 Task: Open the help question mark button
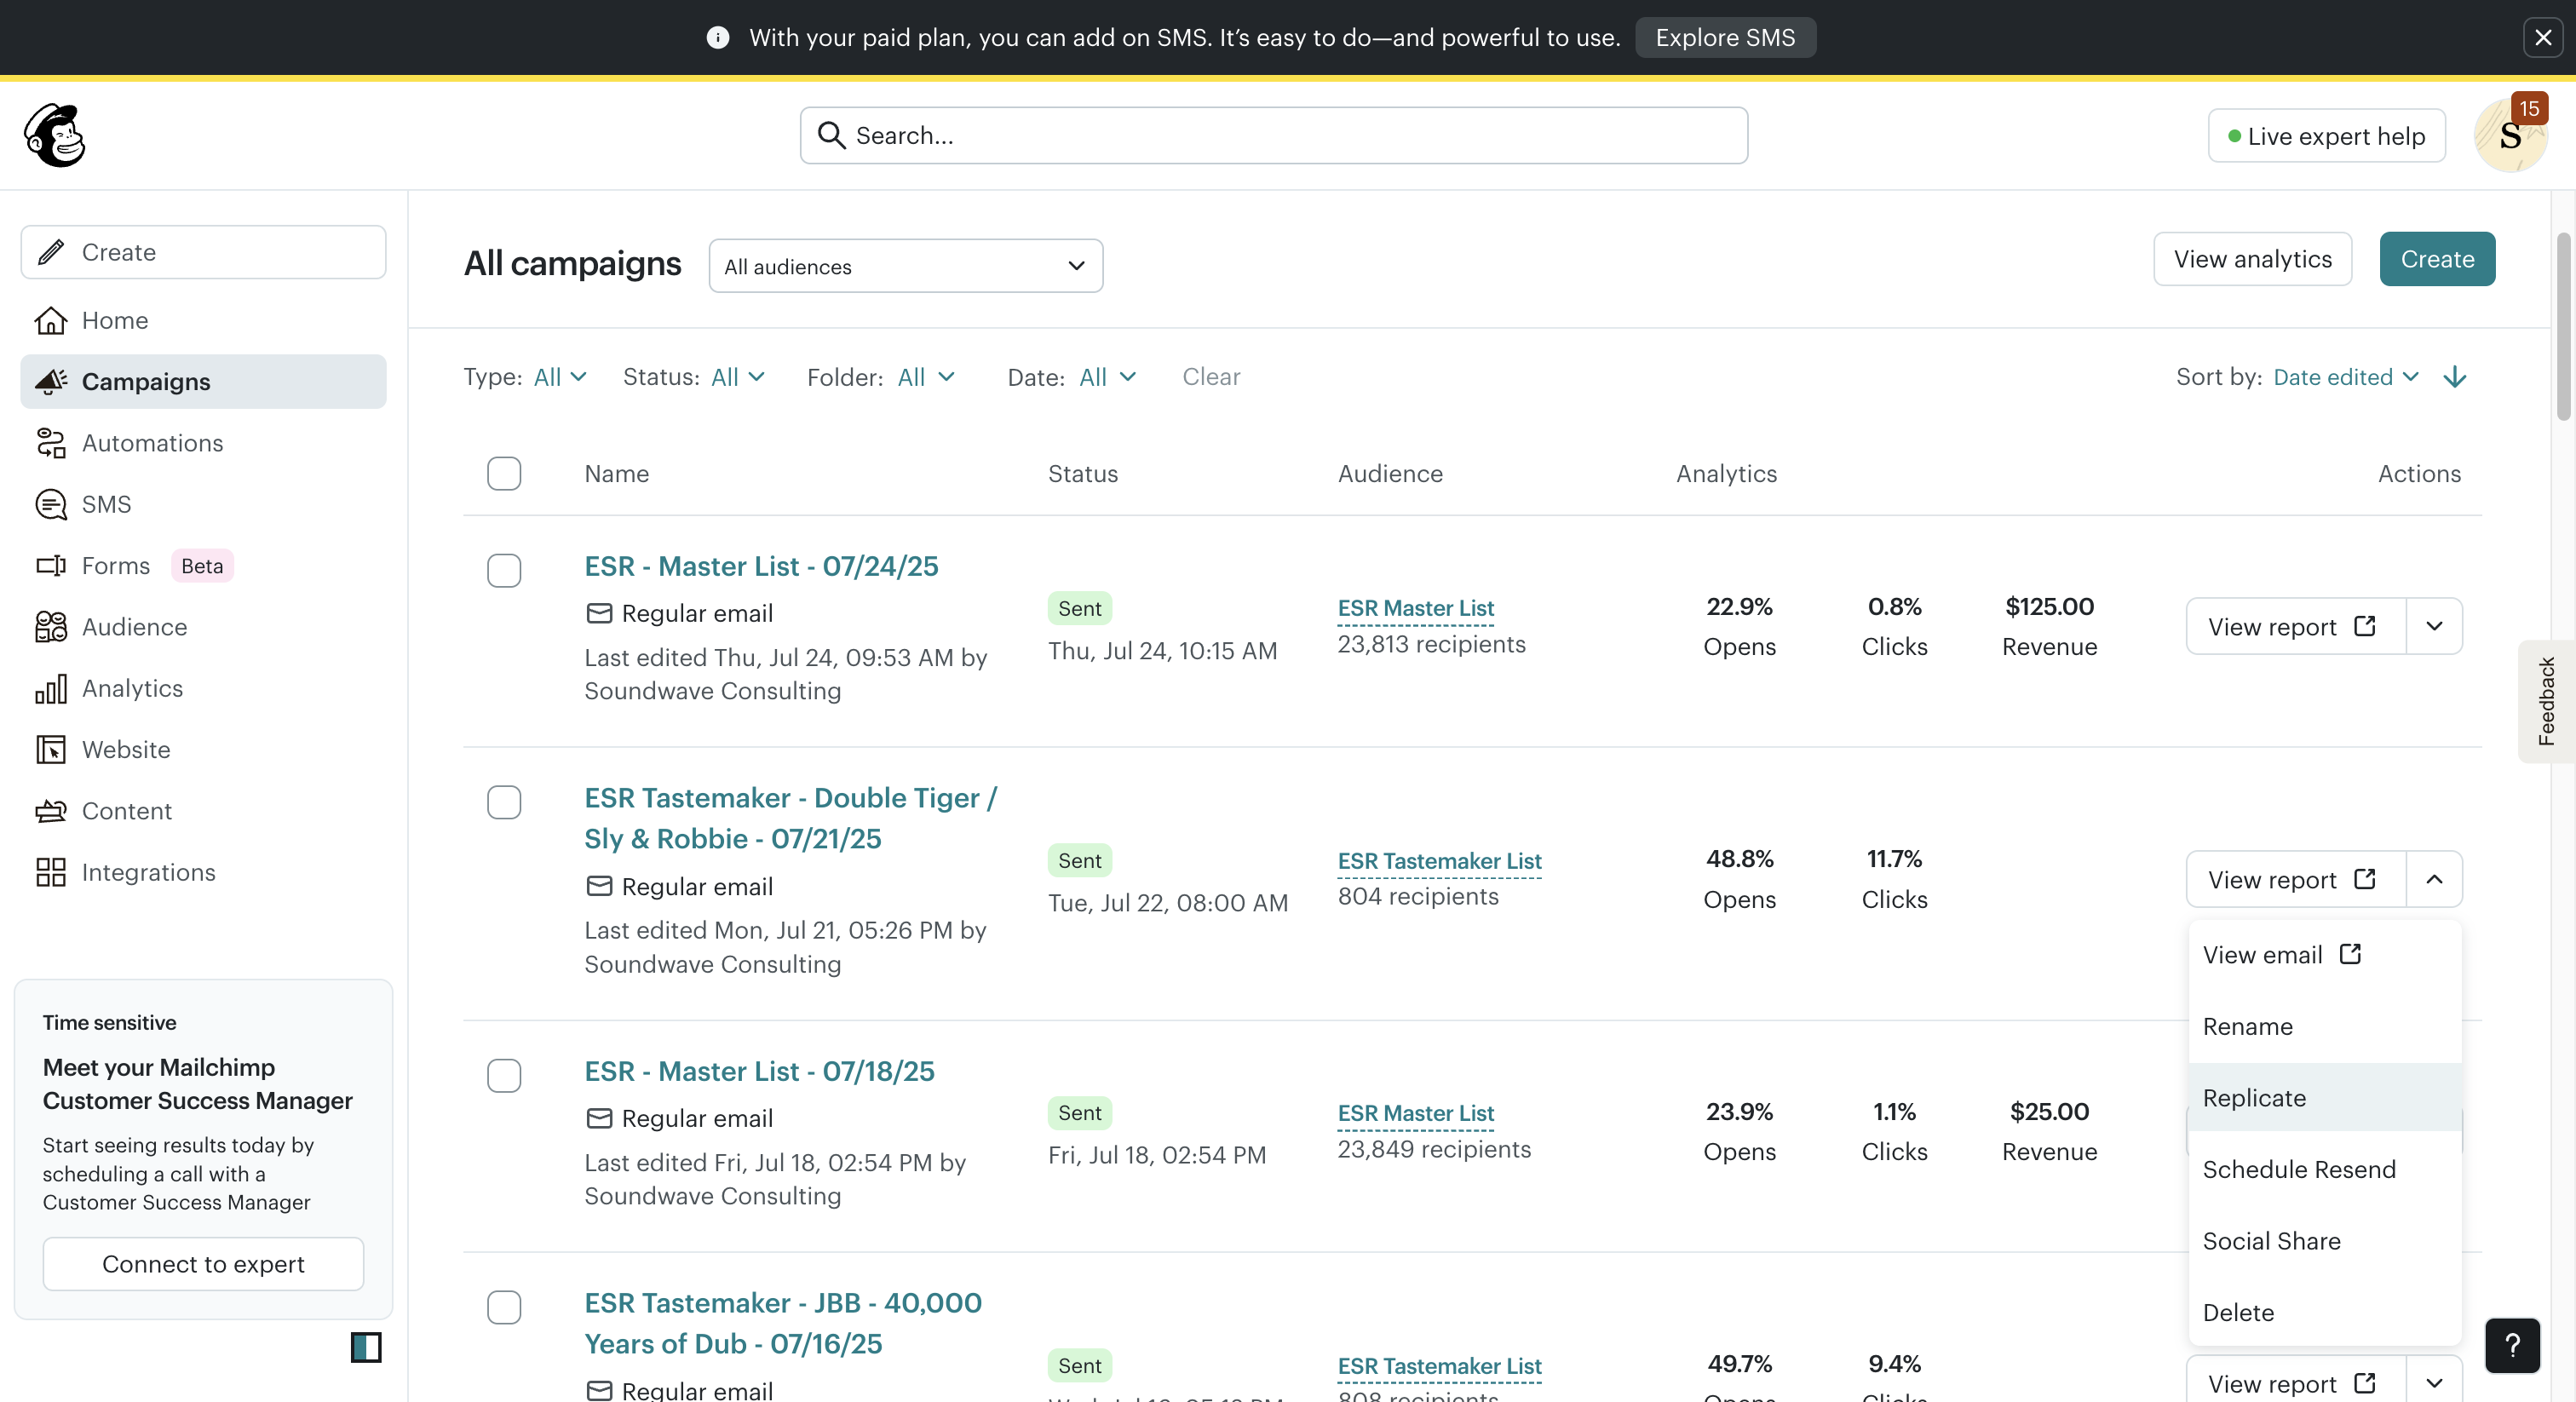click(x=2513, y=1346)
